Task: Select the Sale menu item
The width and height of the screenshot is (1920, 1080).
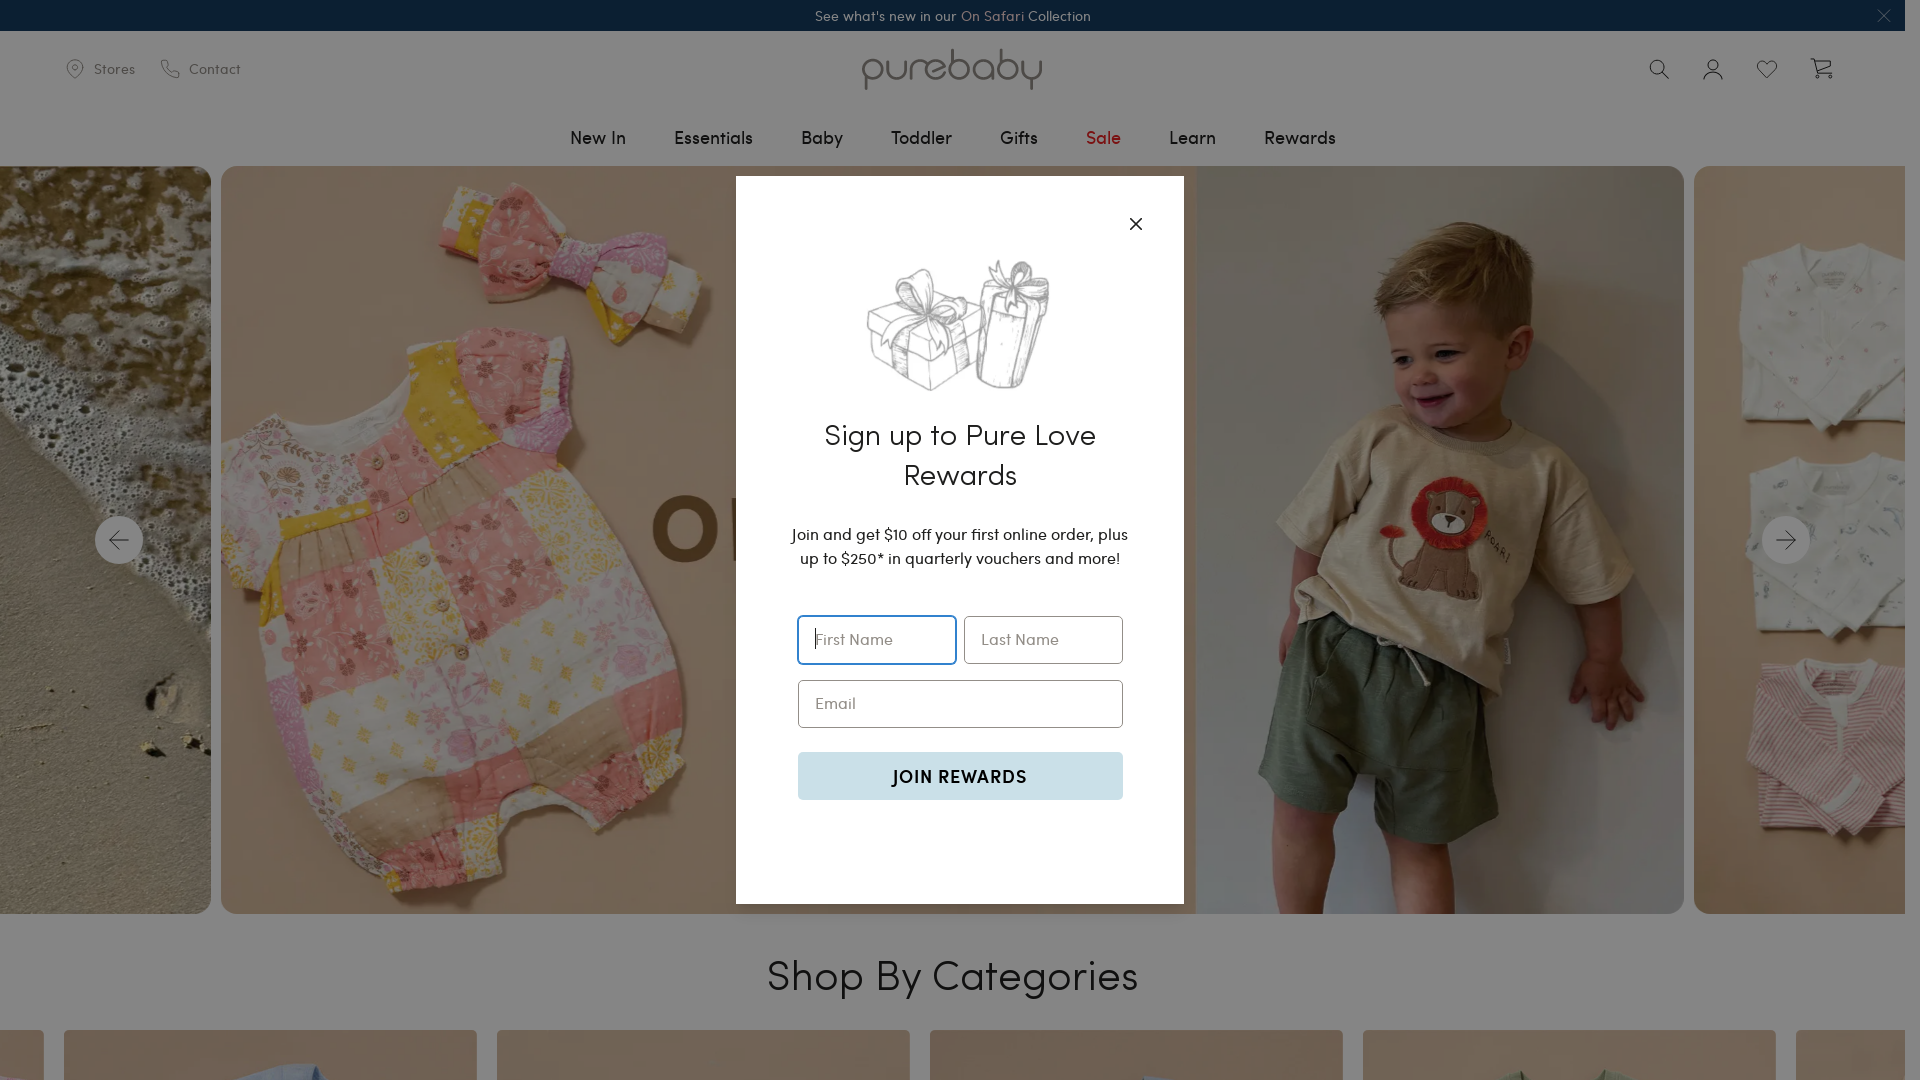Action: (1103, 137)
